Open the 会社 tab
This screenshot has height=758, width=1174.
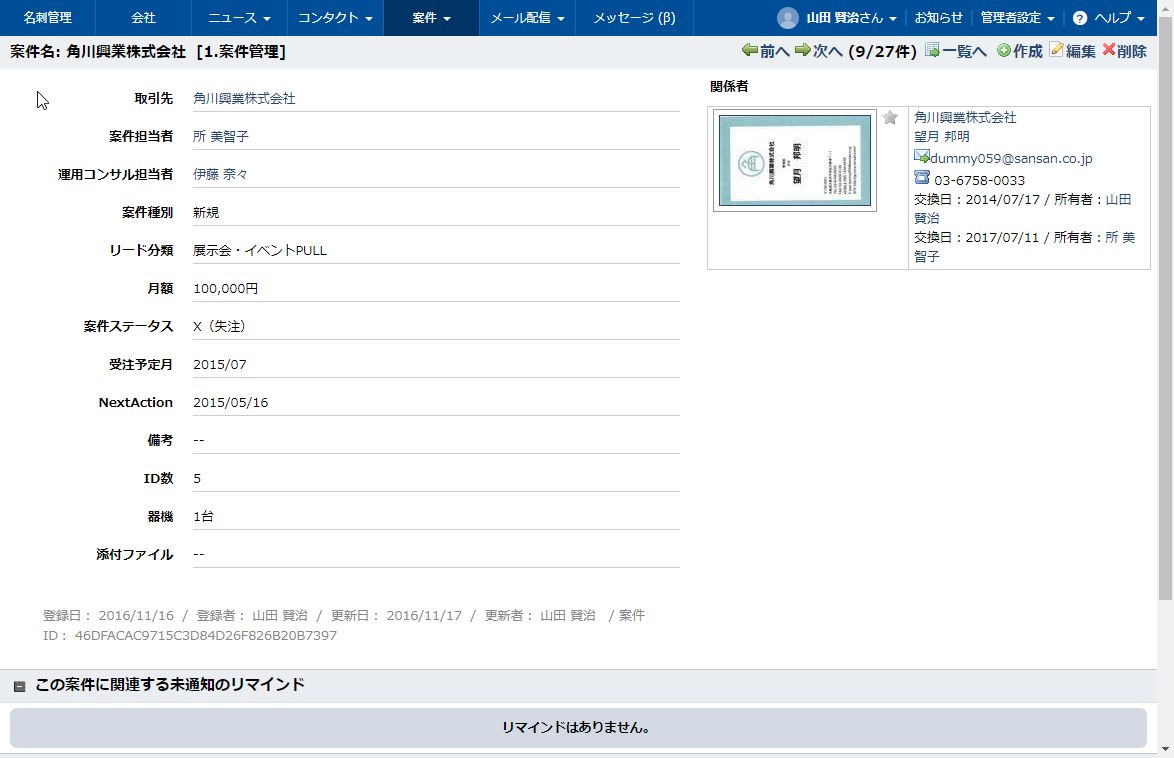[x=144, y=18]
